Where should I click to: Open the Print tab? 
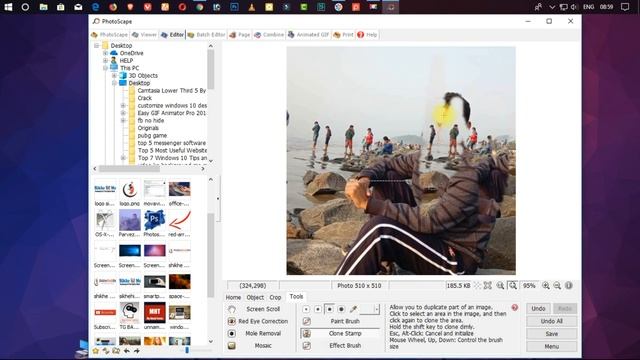click(343, 35)
